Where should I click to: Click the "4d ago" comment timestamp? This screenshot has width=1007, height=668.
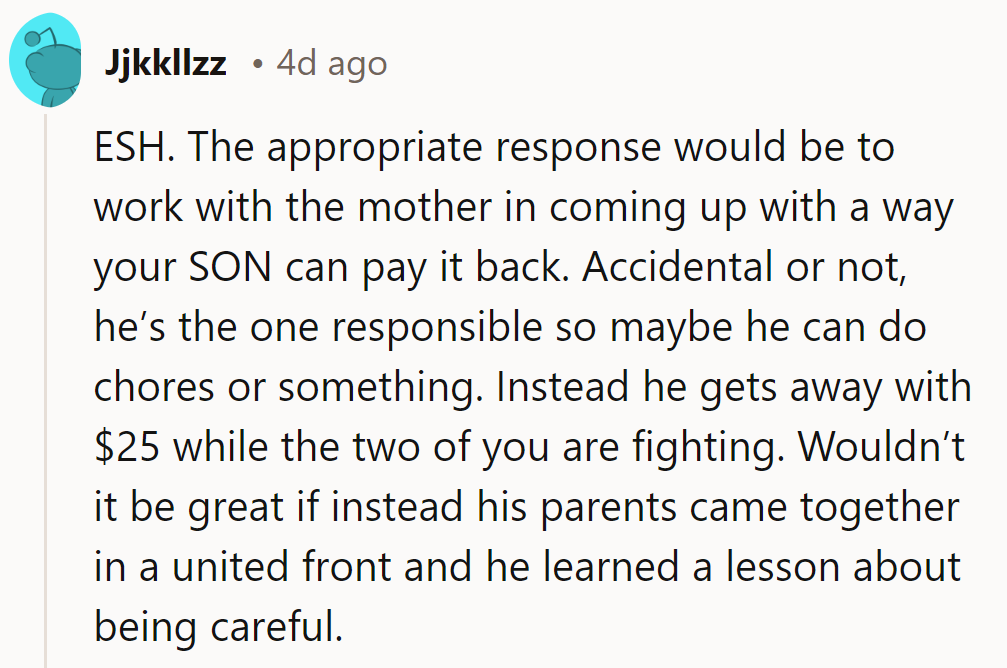(x=332, y=65)
